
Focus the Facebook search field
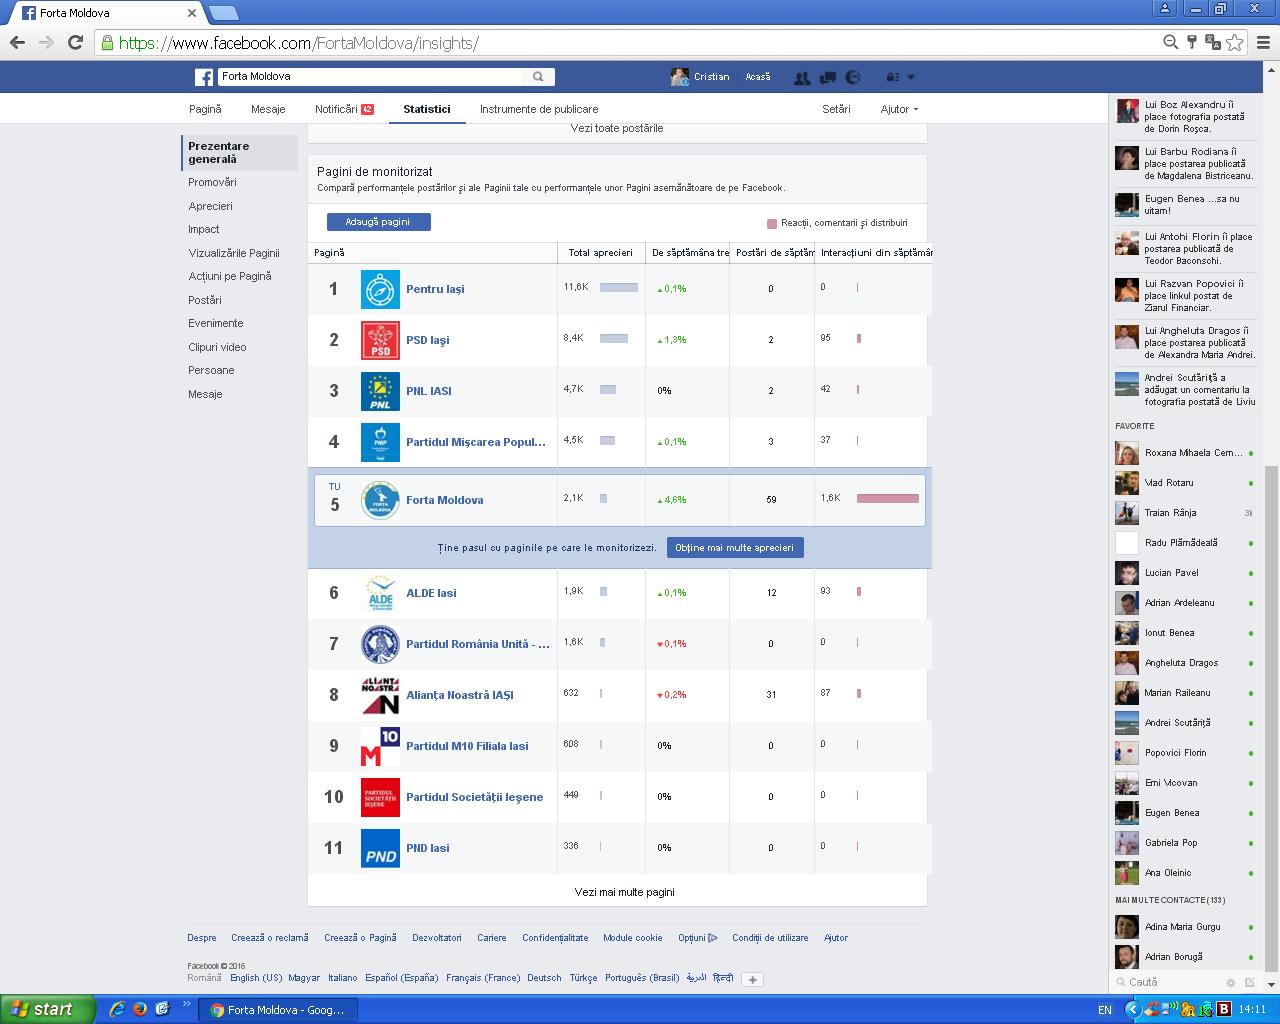[x=369, y=76]
